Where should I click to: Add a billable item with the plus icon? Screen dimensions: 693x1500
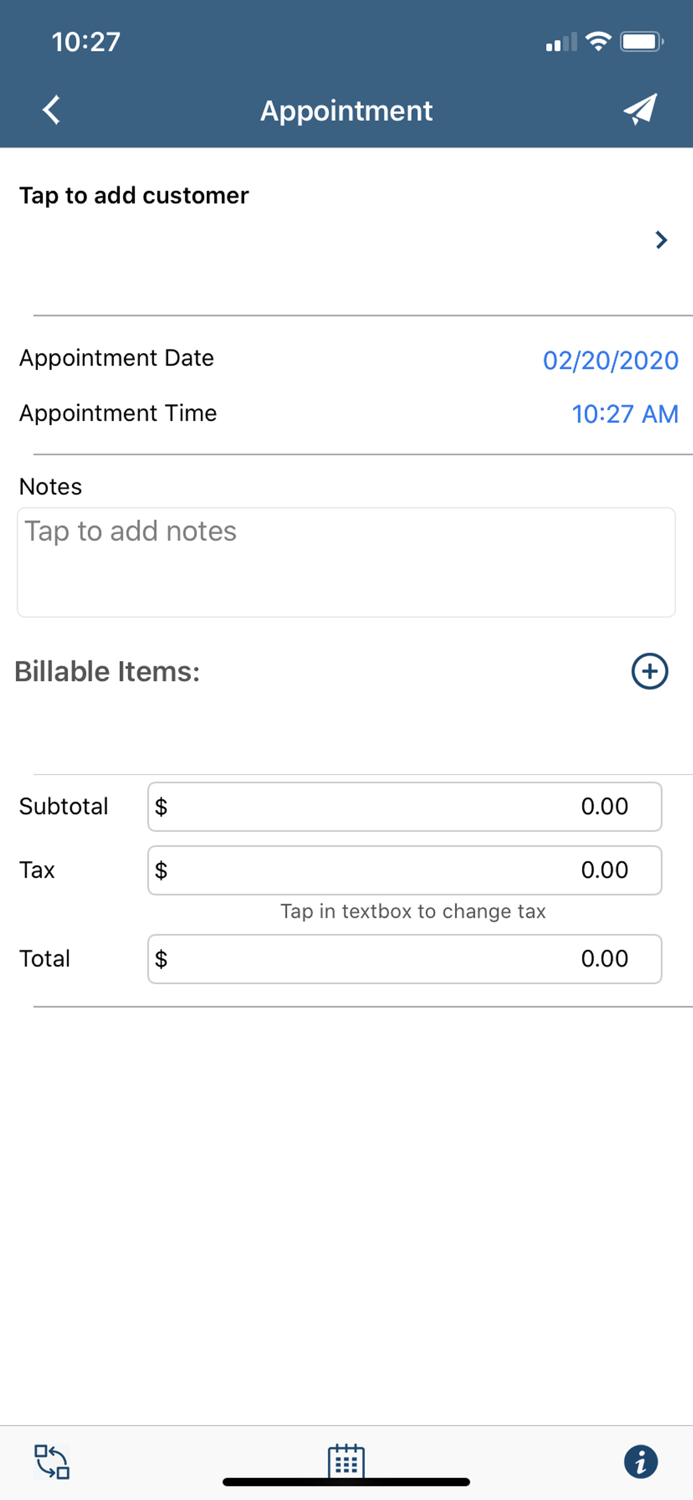(x=649, y=671)
